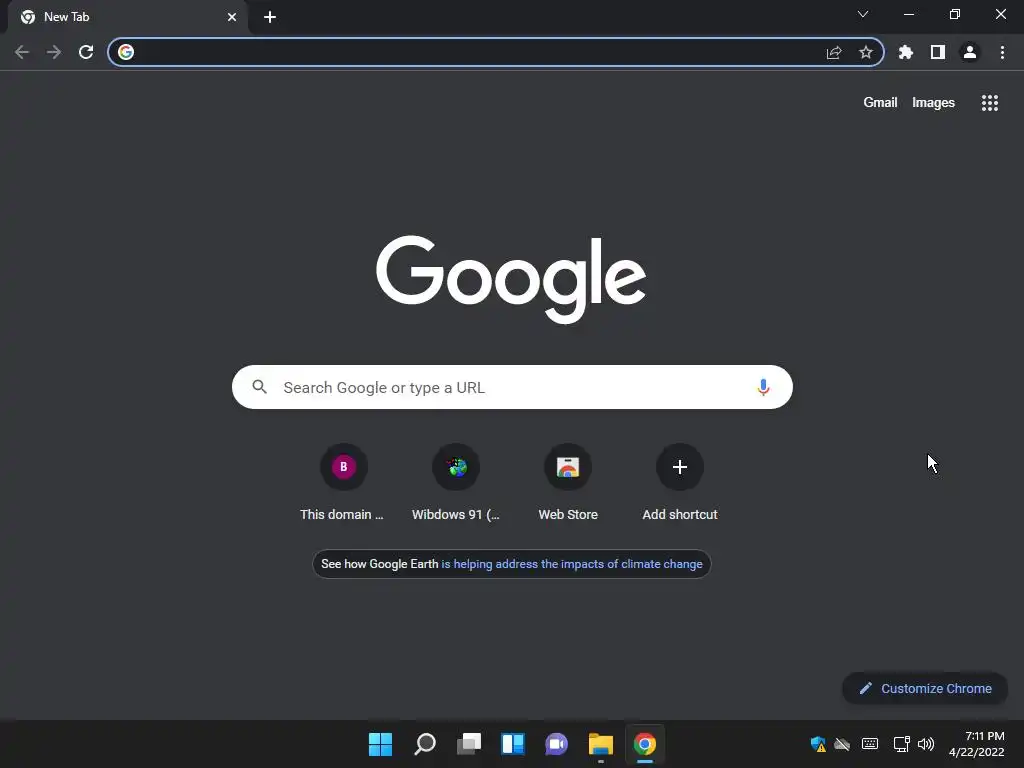Click the forward navigation arrow
This screenshot has height=768, width=1024.
point(54,52)
